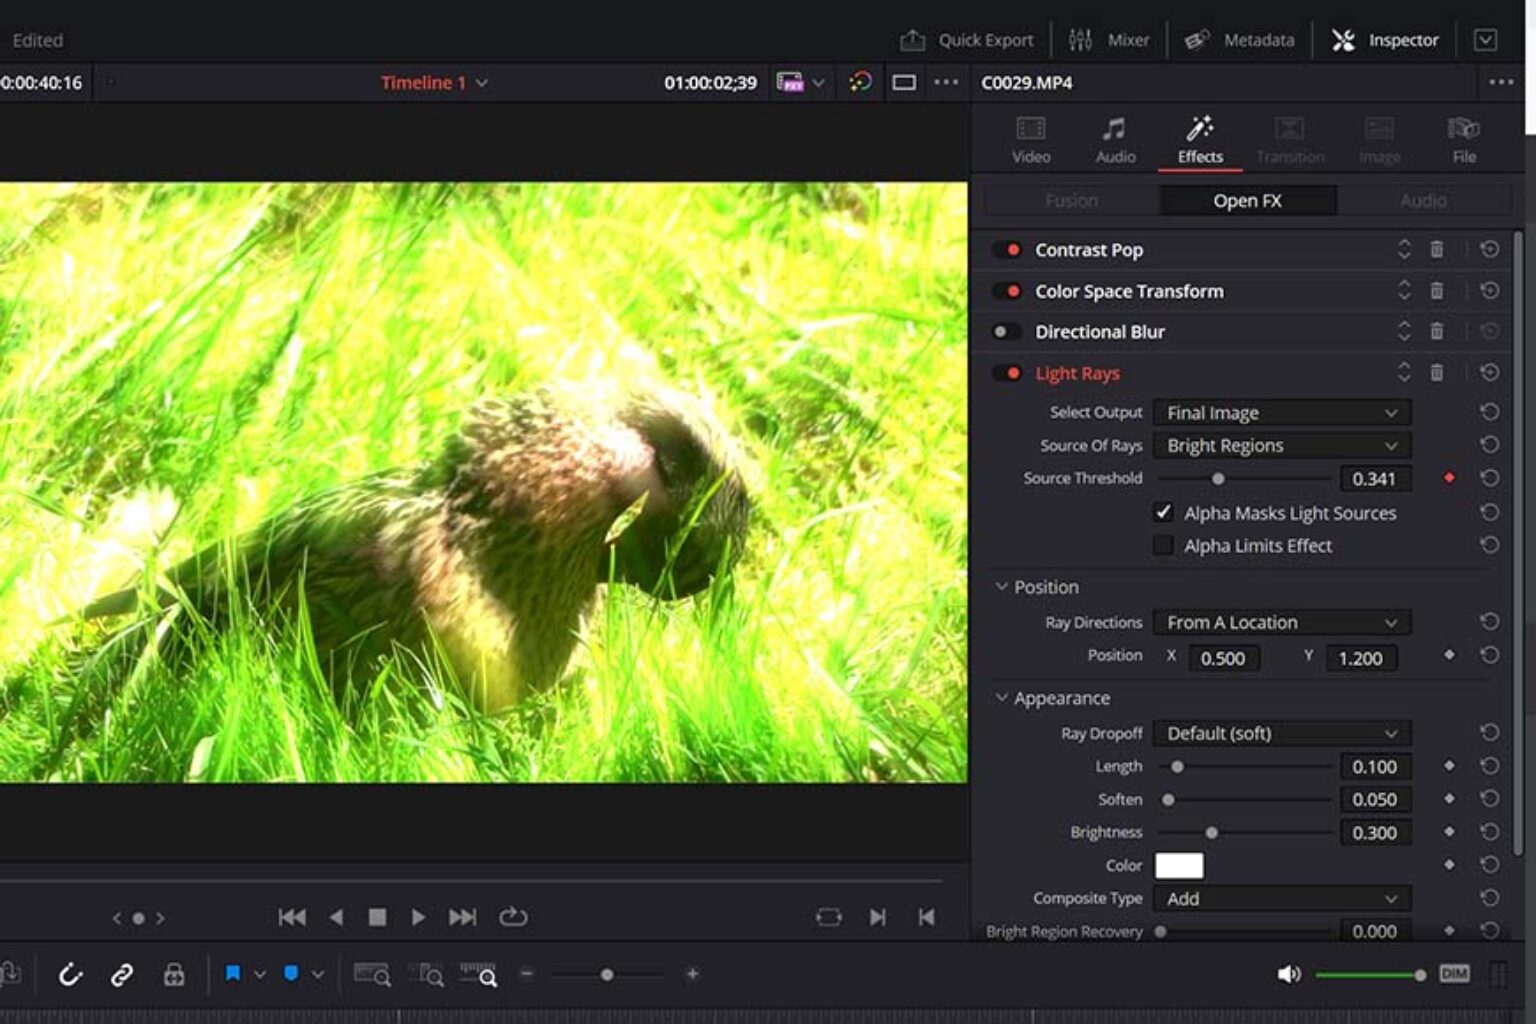Switch to the Video inspector tab

(1031, 139)
